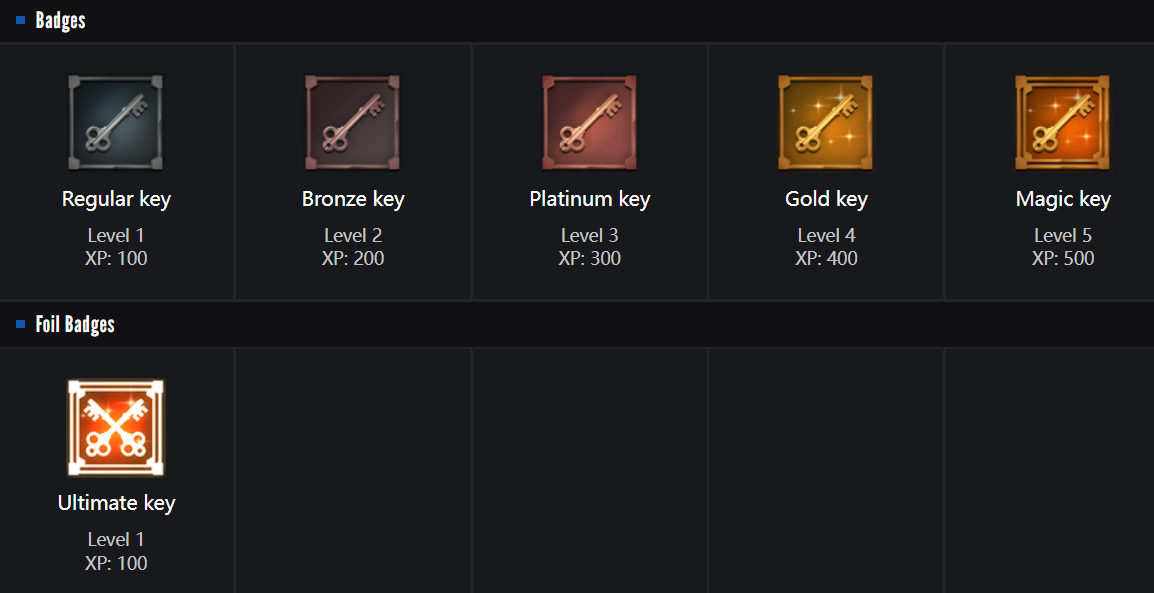Click the Badges section header
The height and width of the screenshot is (593, 1154).
pos(61,20)
